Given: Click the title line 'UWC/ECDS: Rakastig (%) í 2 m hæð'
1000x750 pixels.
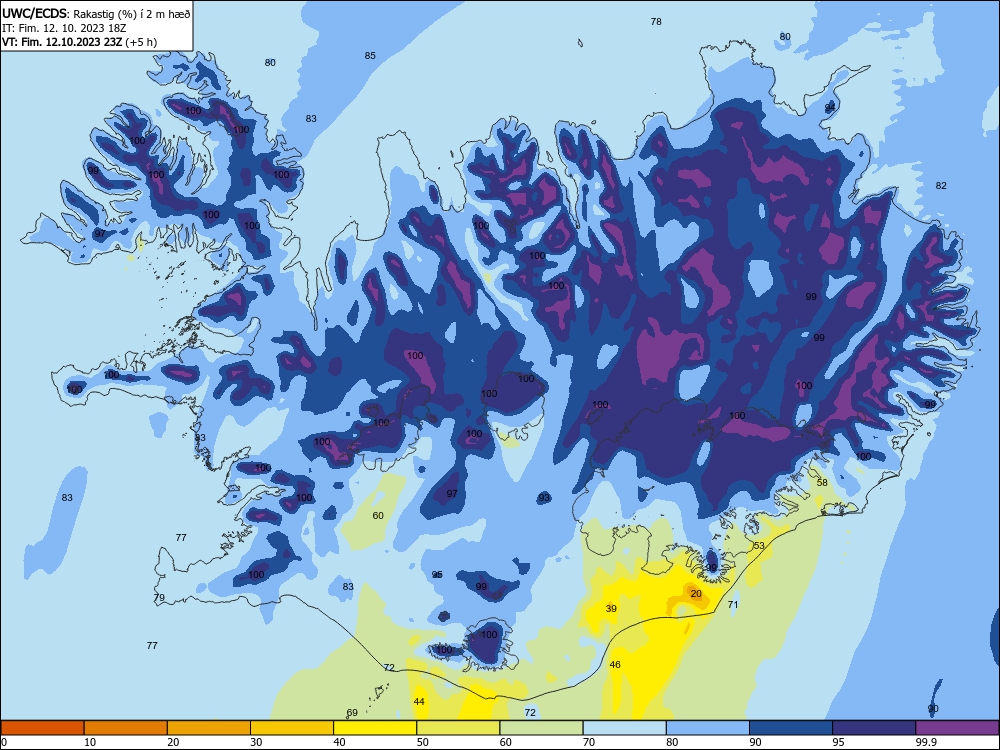Looking at the screenshot, I should (x=96, y=14).
